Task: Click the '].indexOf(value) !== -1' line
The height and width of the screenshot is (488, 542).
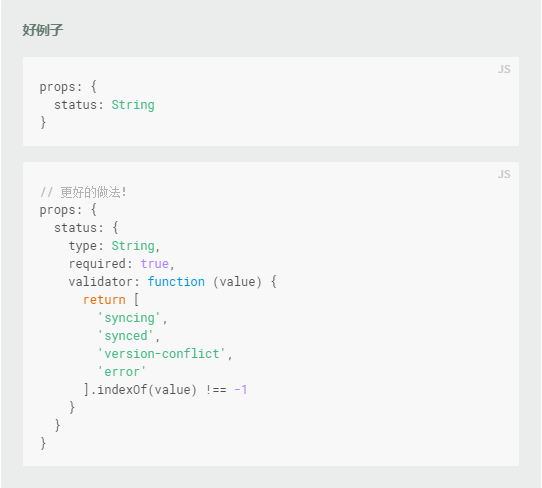Action: tap(165, 390)
